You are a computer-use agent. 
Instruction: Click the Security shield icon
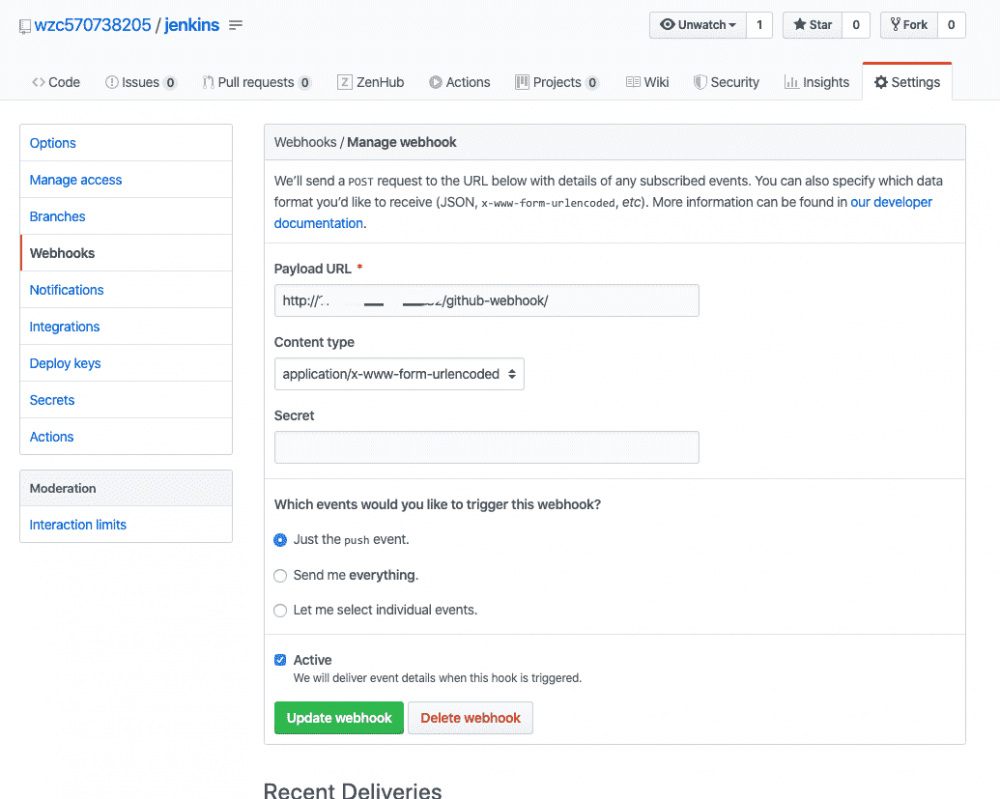702,82
